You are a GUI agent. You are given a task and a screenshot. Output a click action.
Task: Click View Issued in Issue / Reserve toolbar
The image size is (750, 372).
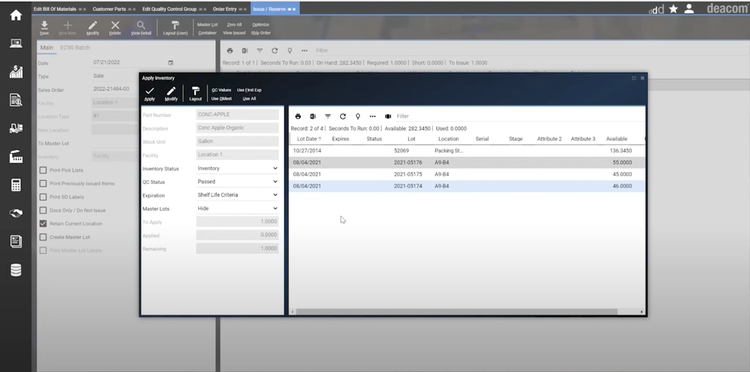coord(234,33)
